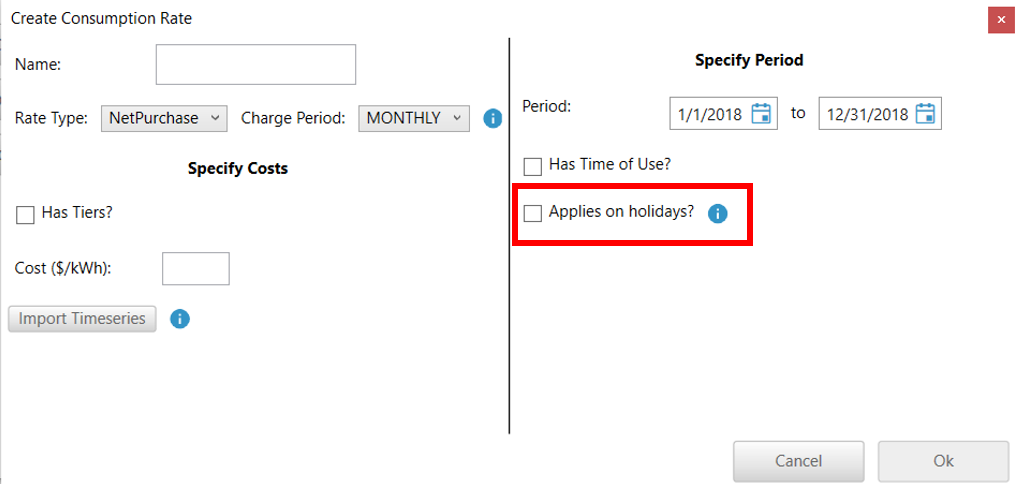Expand the Rate Type NetPurchase dropdown
The image size is (1019, 484).
pyautogui.click(x=165, y=118)
